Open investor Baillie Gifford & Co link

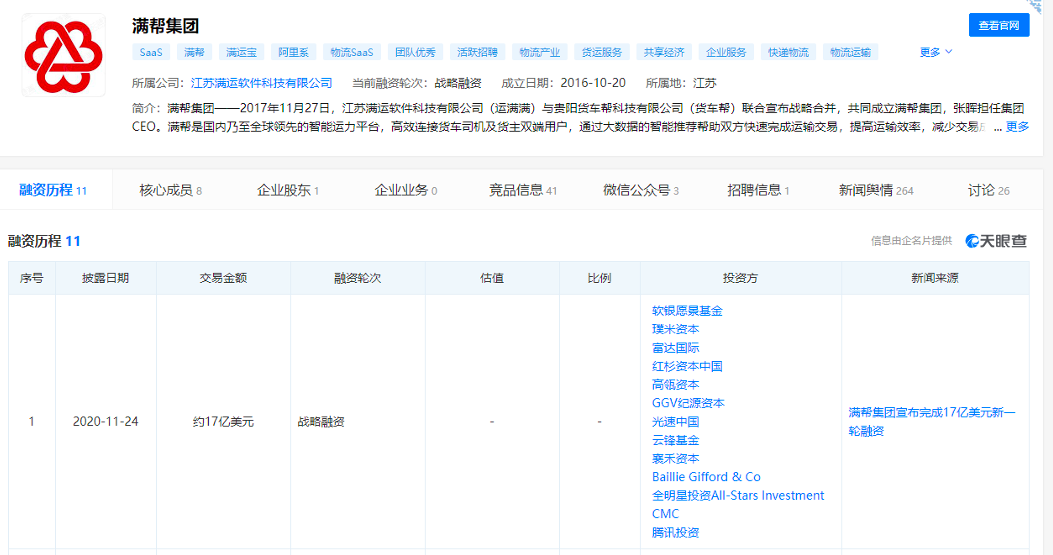coord(706,477)
